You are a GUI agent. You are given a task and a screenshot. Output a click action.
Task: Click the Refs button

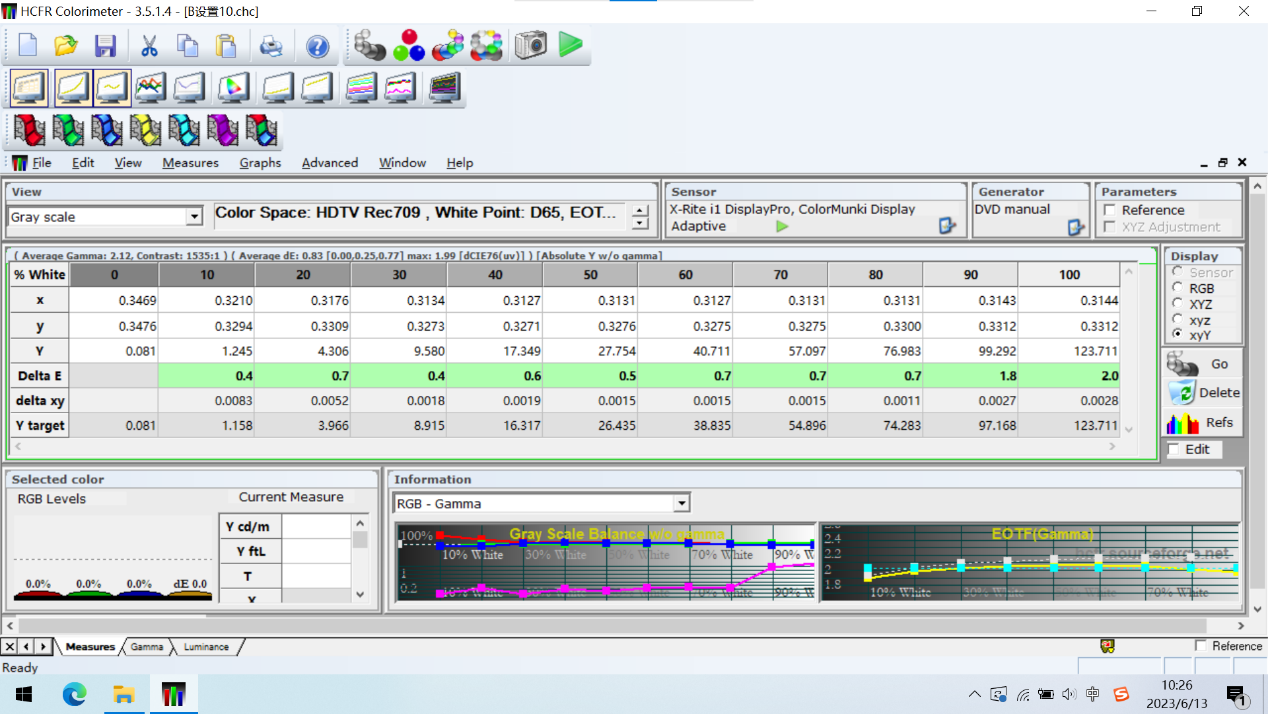1203,422
